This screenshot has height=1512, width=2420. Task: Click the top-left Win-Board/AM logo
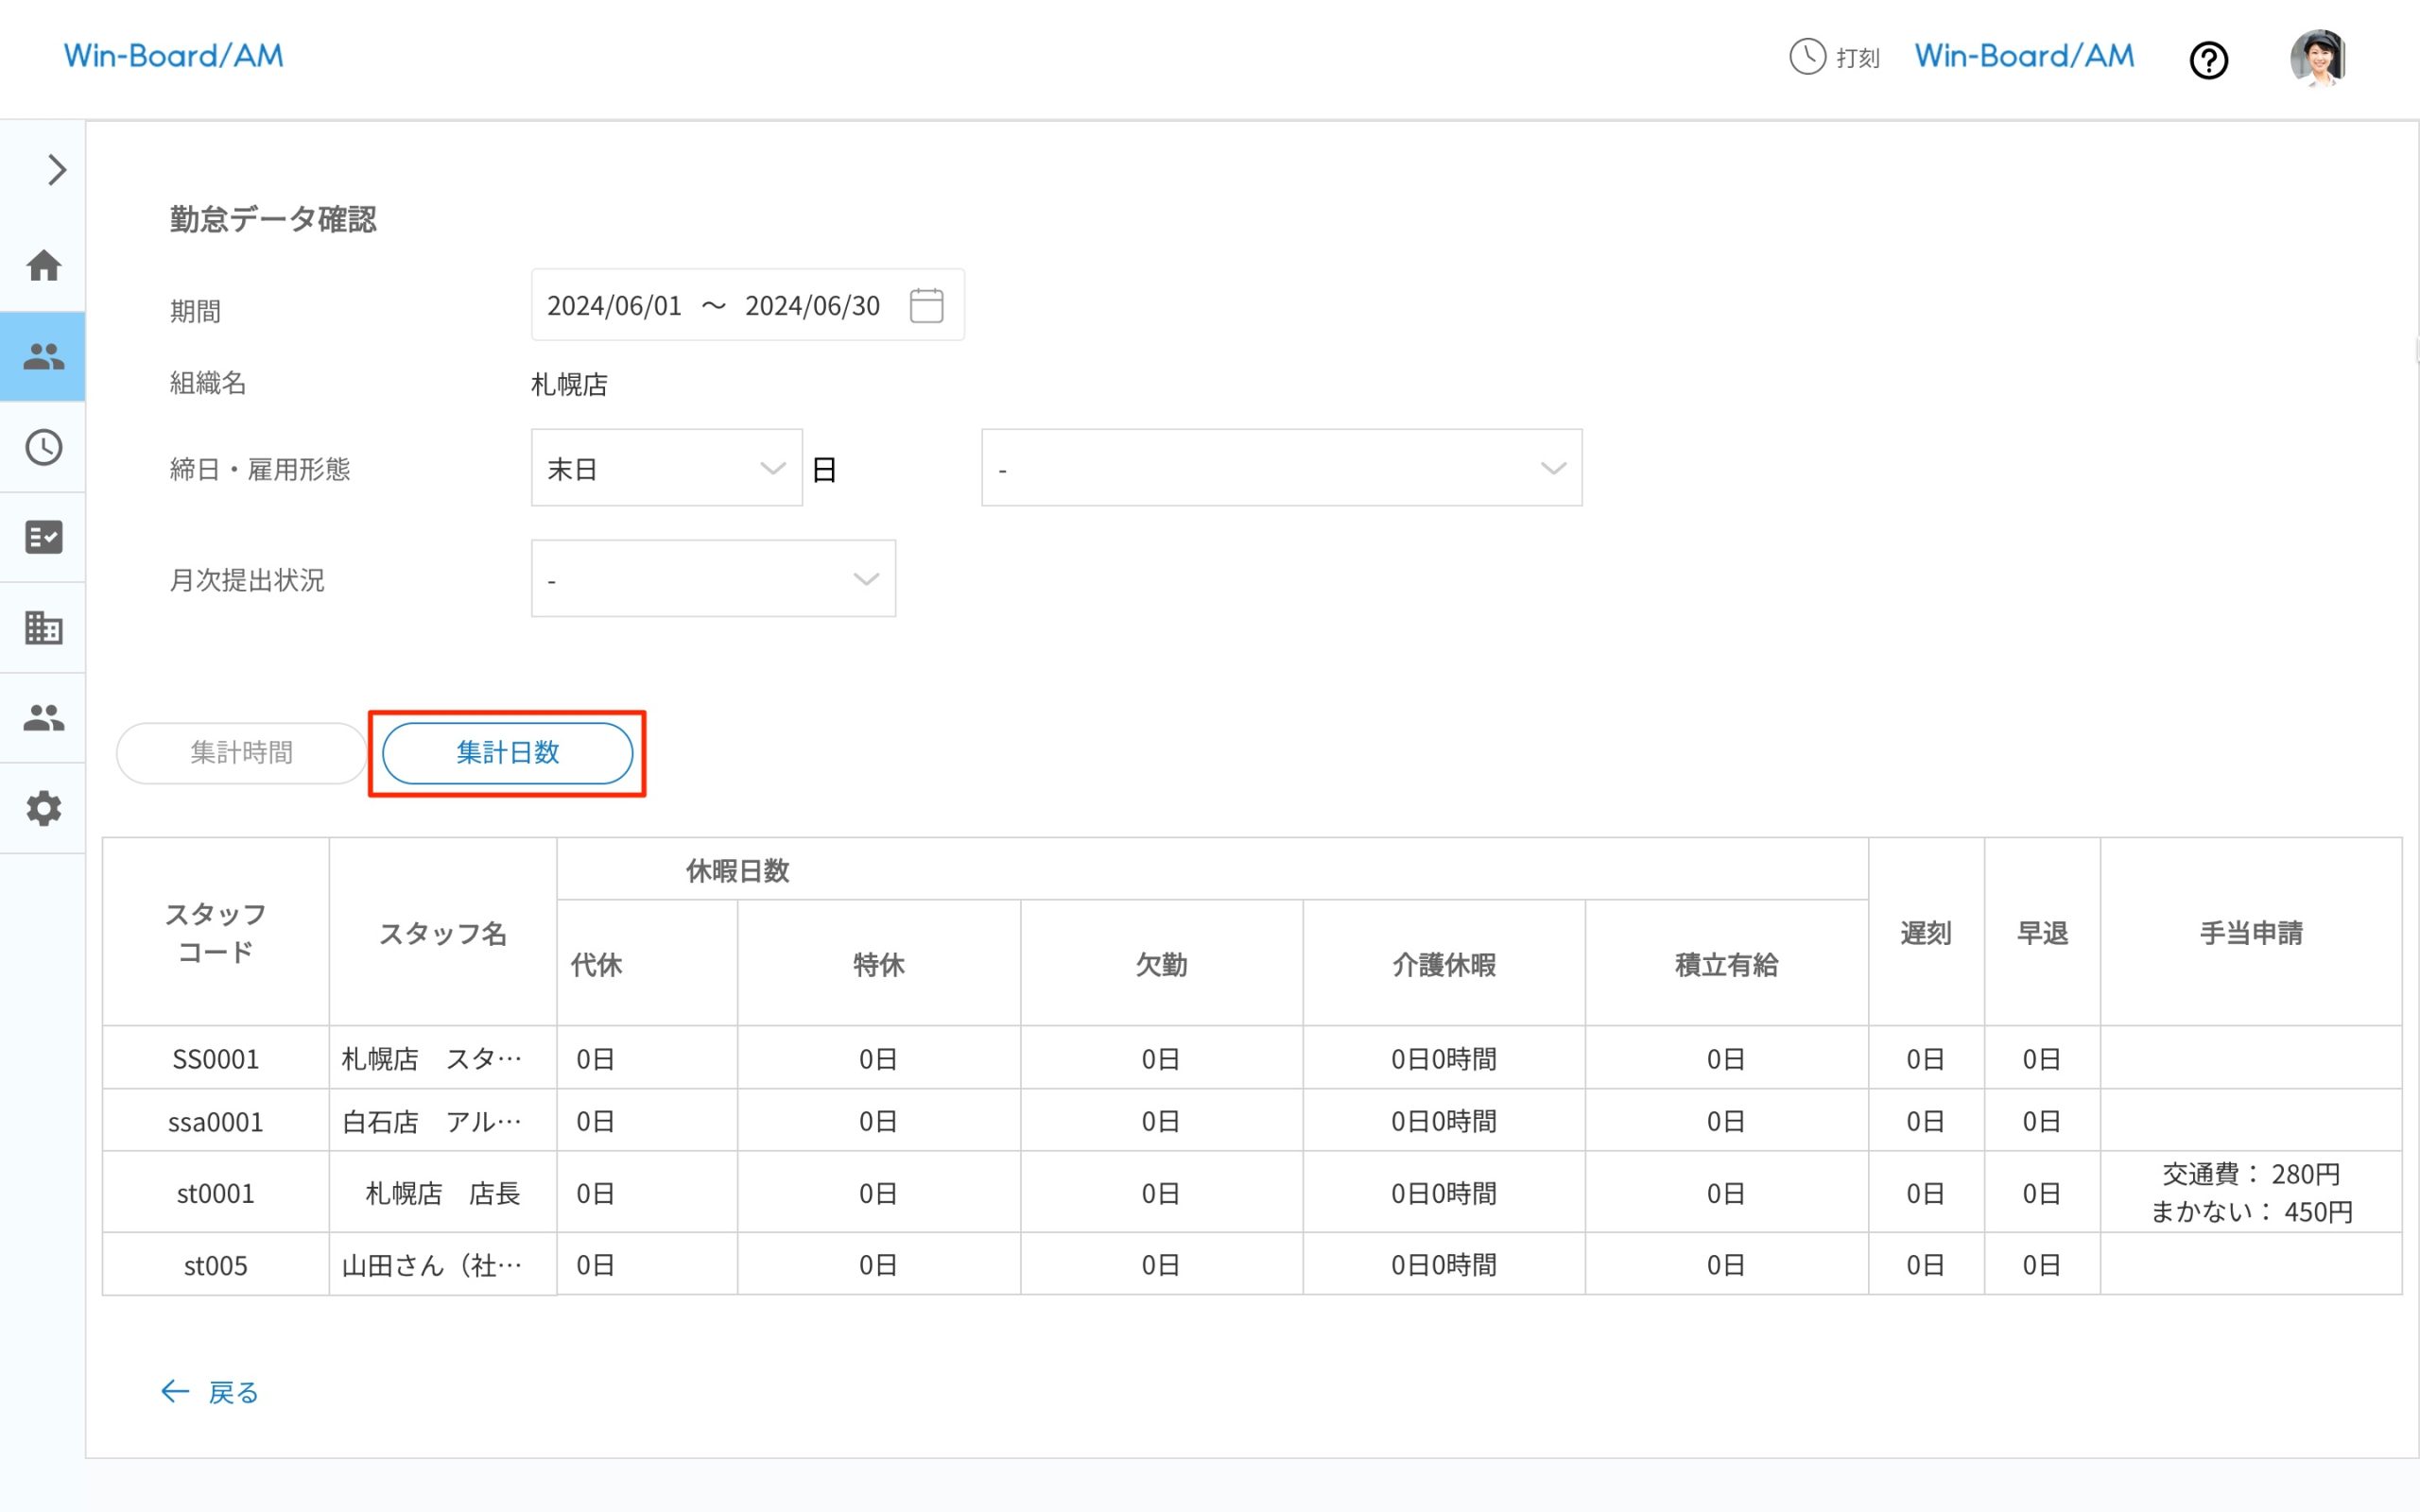(174, 56)
